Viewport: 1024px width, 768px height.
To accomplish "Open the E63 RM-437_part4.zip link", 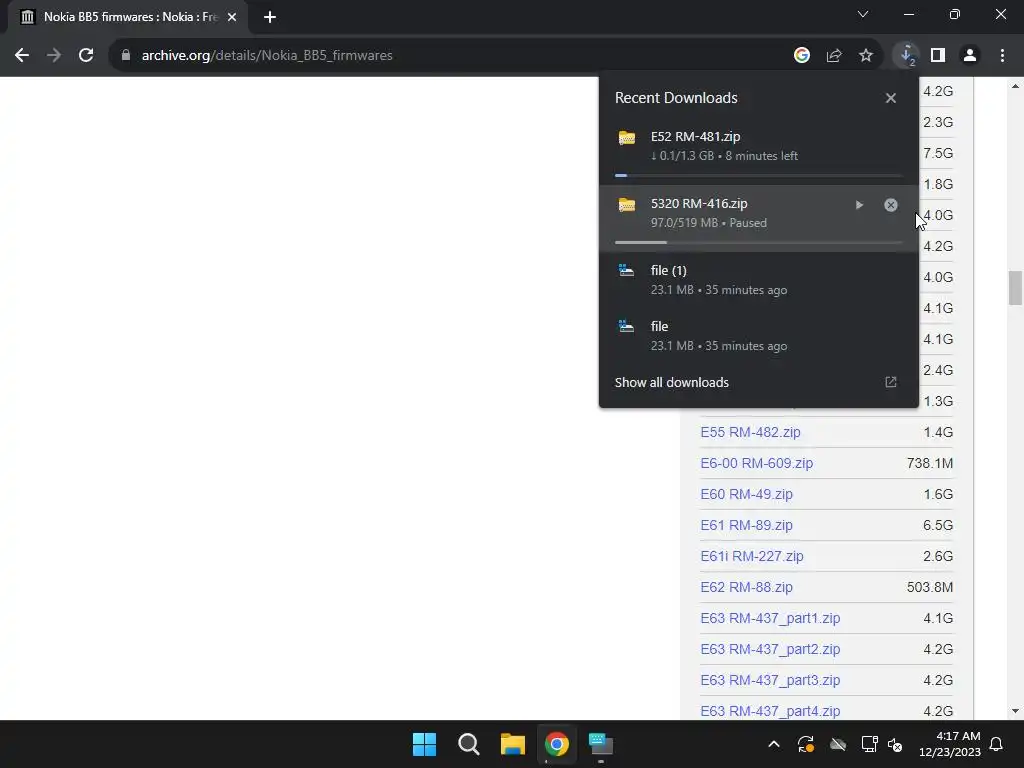I will point(770,711).
